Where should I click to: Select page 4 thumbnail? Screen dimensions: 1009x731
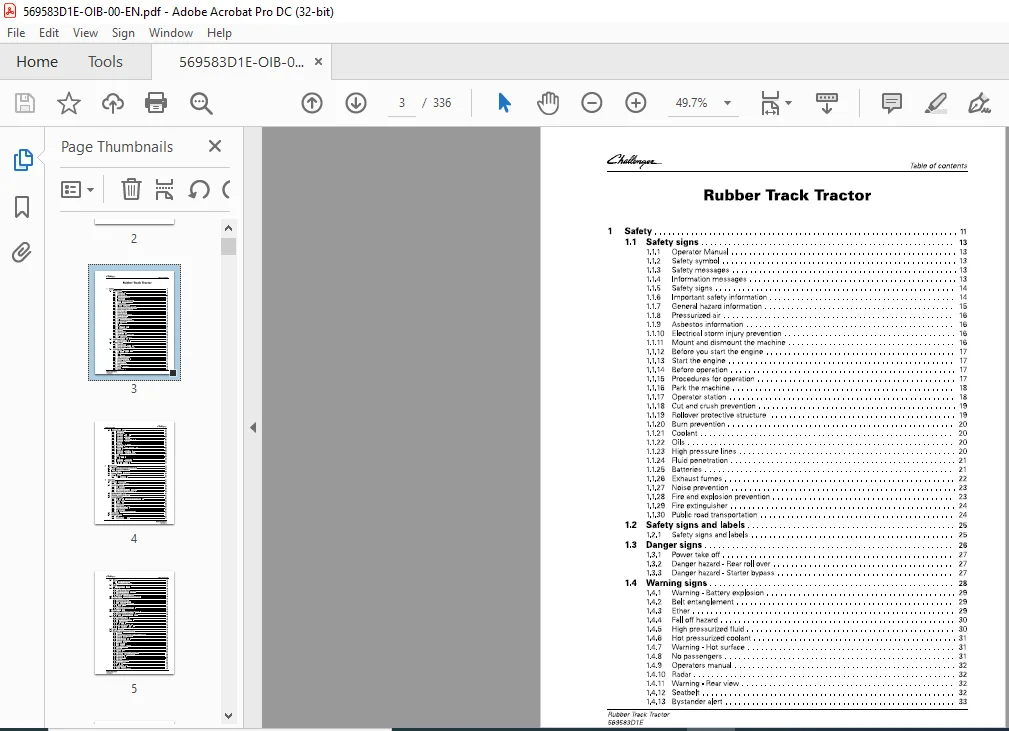click(134, 472)
